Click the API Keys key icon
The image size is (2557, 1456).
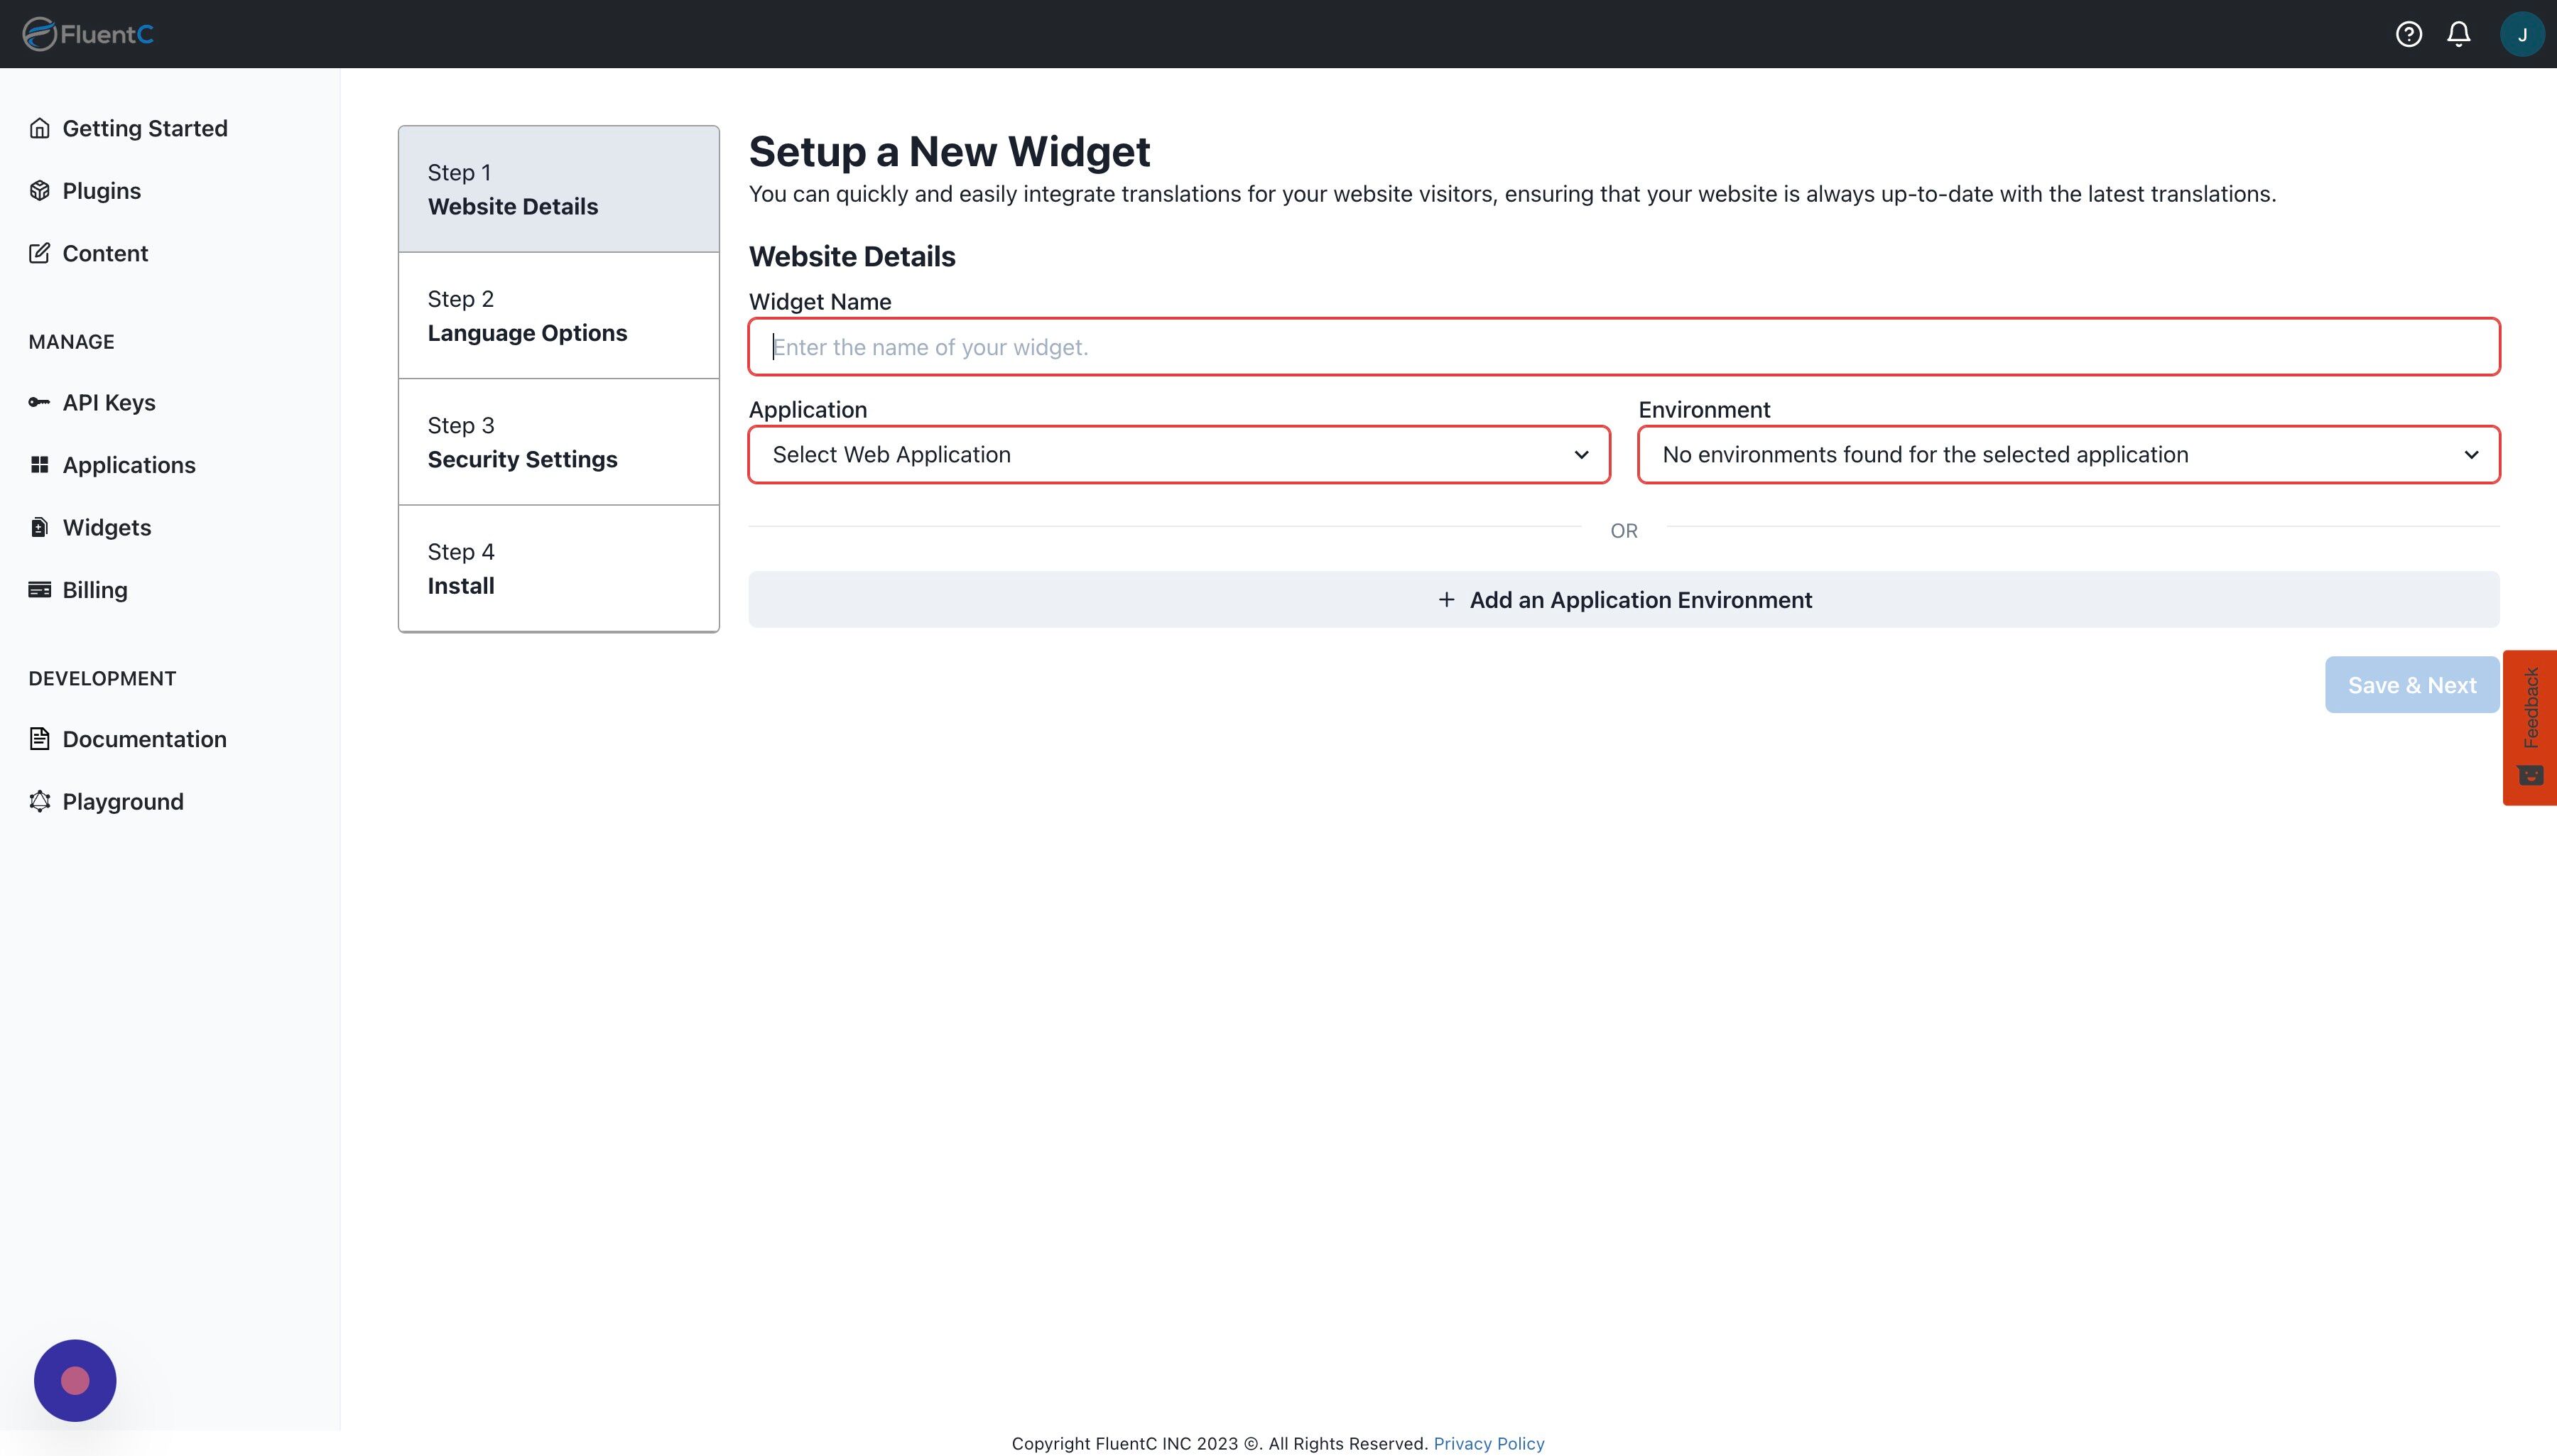(x=39, y=402)
